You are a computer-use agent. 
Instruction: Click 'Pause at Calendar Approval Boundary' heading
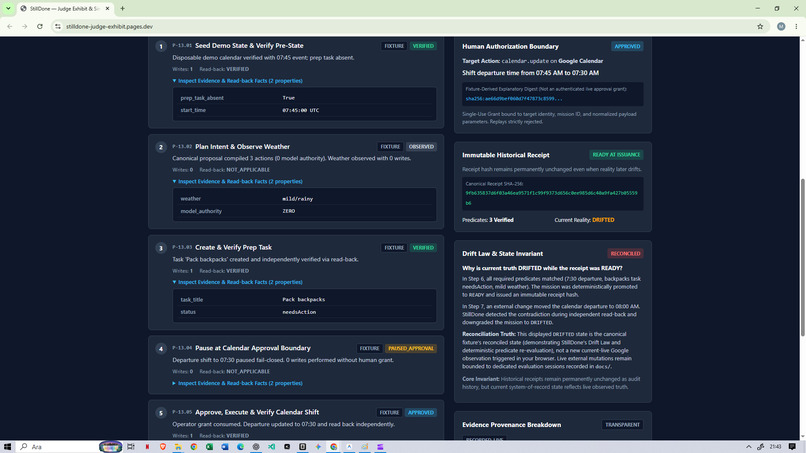[x=252, y=348]
